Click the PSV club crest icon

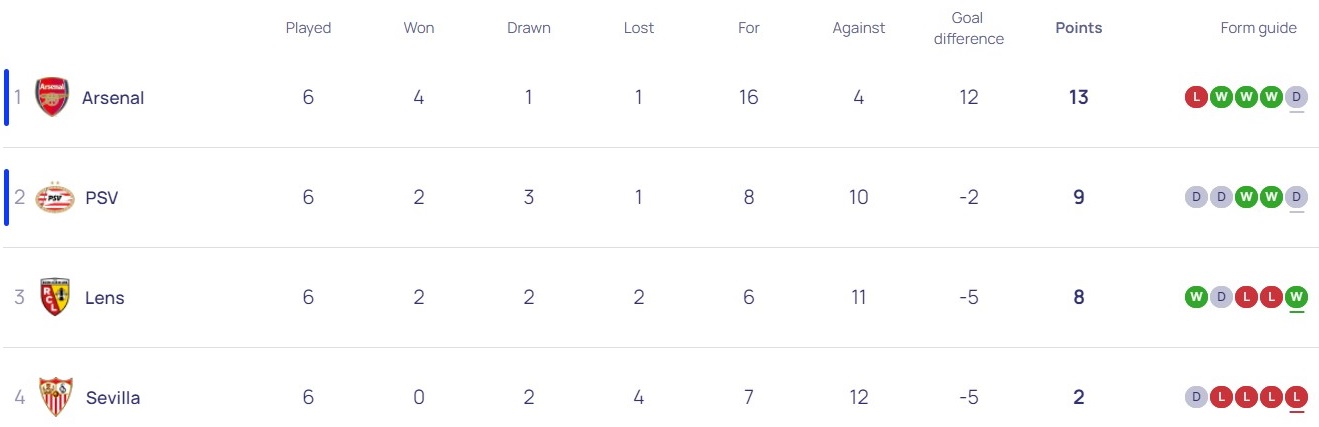[x=54, y=198]
